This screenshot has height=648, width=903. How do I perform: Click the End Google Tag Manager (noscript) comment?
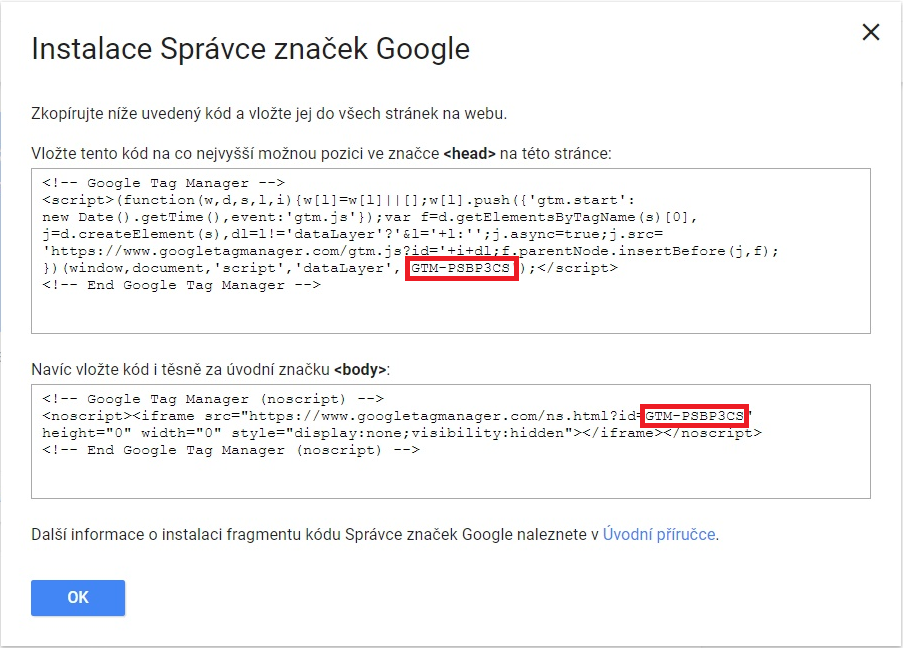point(231,450)
